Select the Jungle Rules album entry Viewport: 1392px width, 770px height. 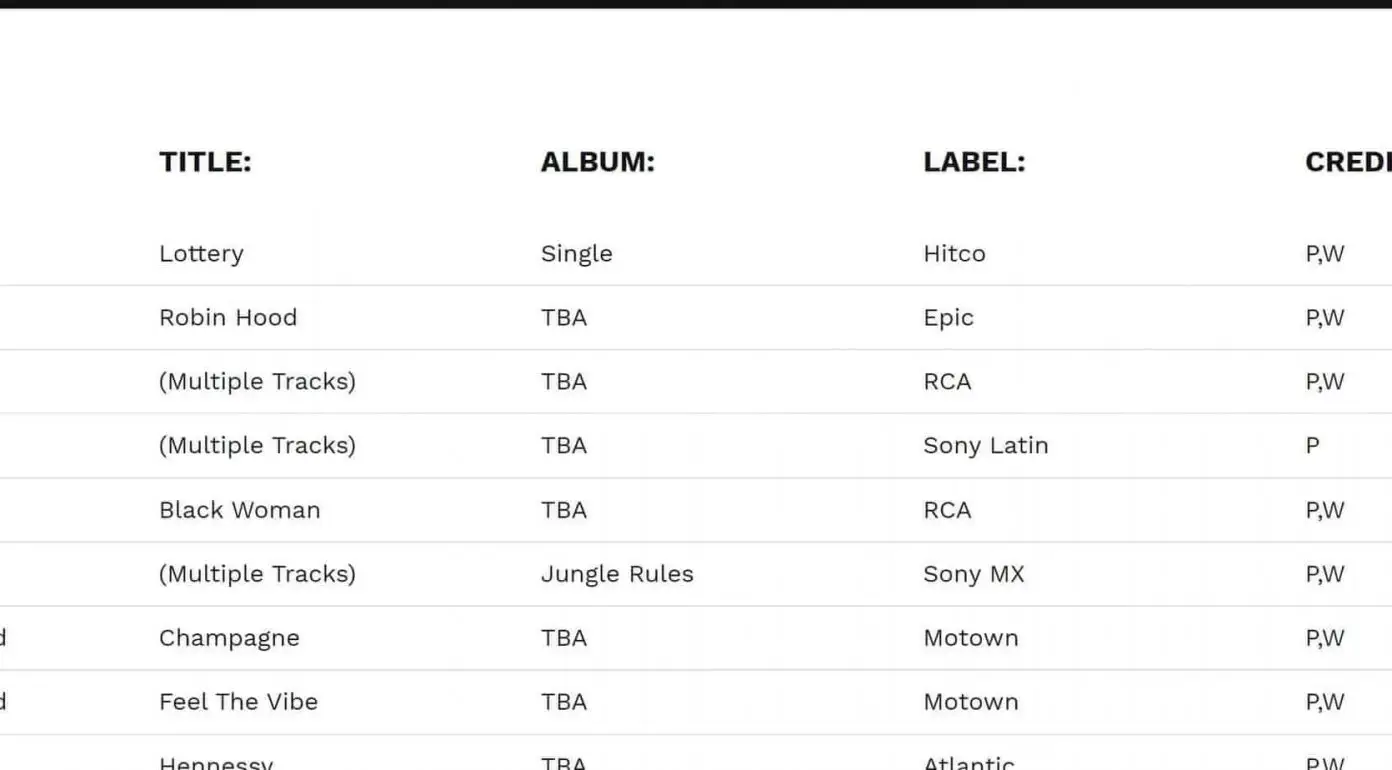pyautogui.click(x=617, y=574)
